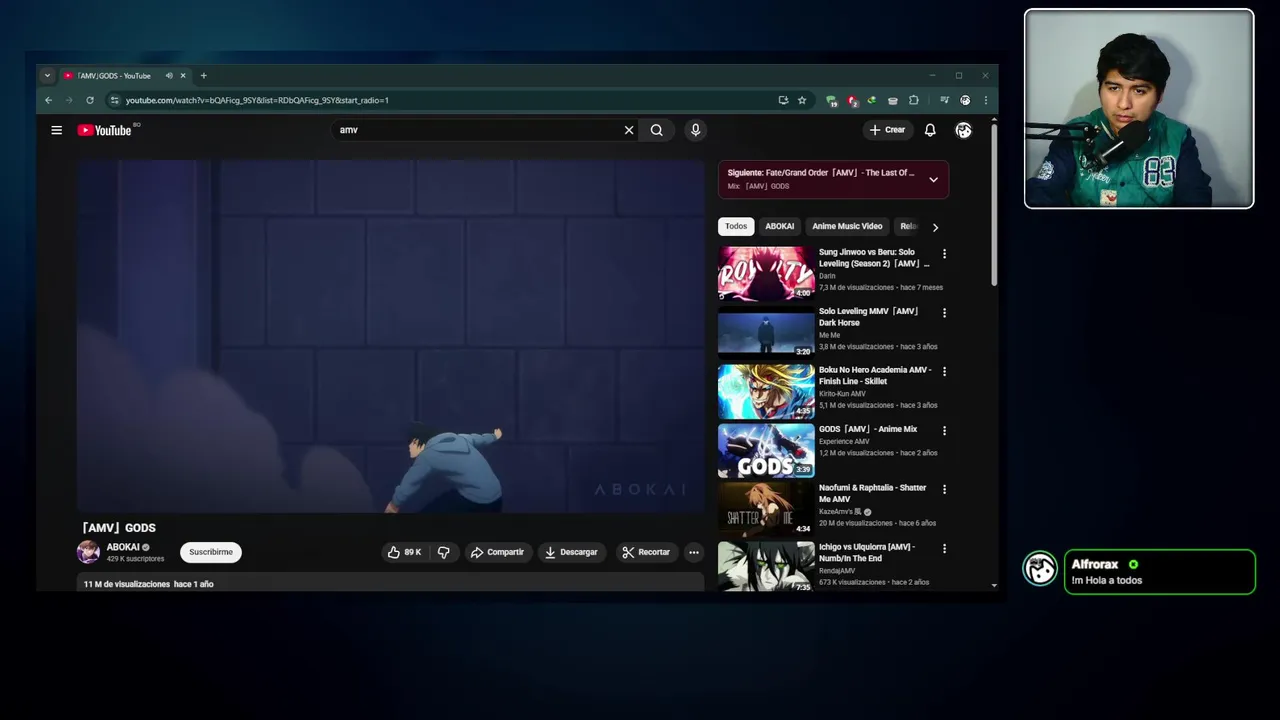
Task: Open the ABOKAI channel name link
Action: (x=123, y=547)
